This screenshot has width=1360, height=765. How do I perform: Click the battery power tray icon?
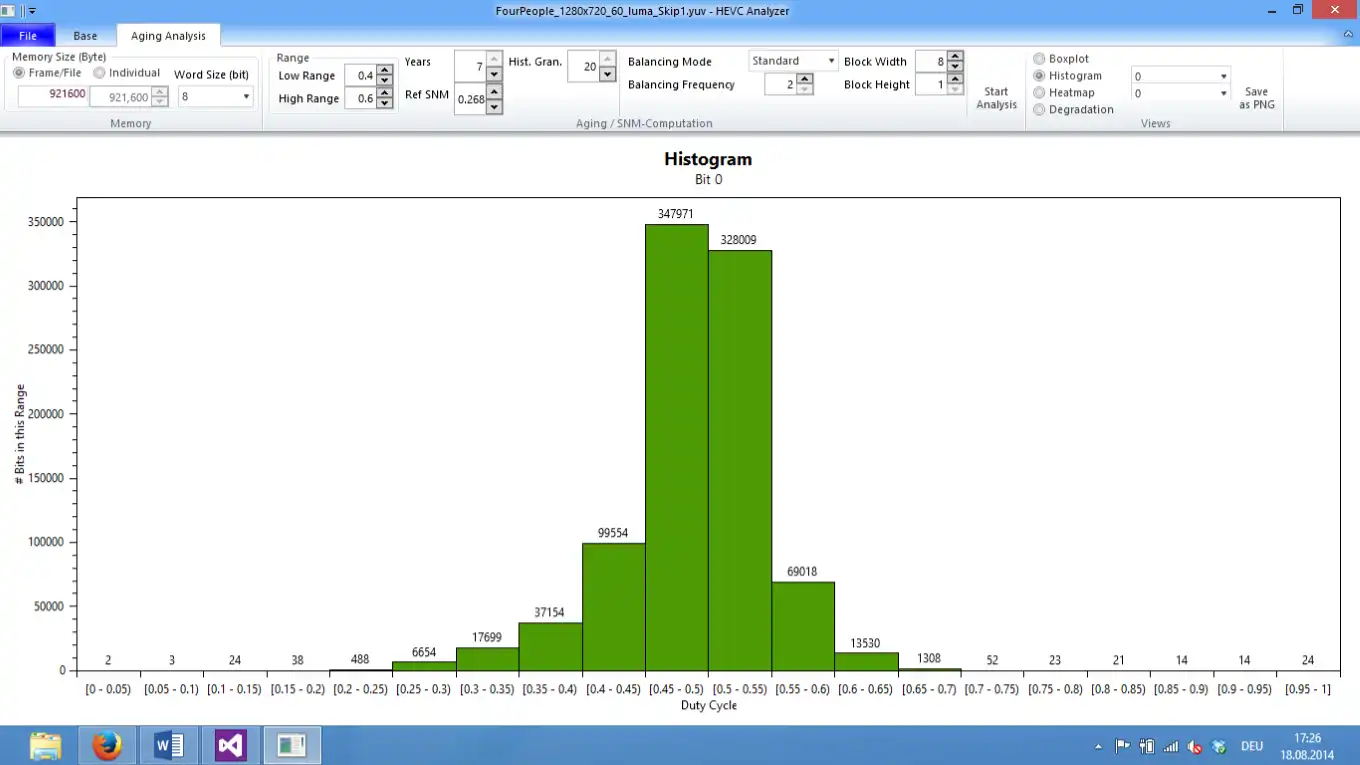(1146, 746)
